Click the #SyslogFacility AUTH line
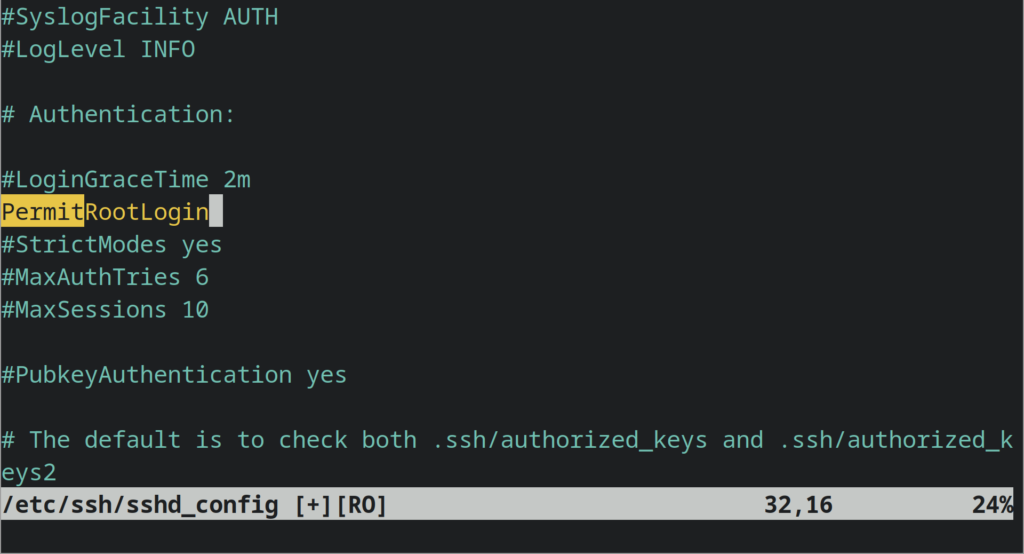The width and height of the screenshot is (1024, 554). (x=139, y=17)
